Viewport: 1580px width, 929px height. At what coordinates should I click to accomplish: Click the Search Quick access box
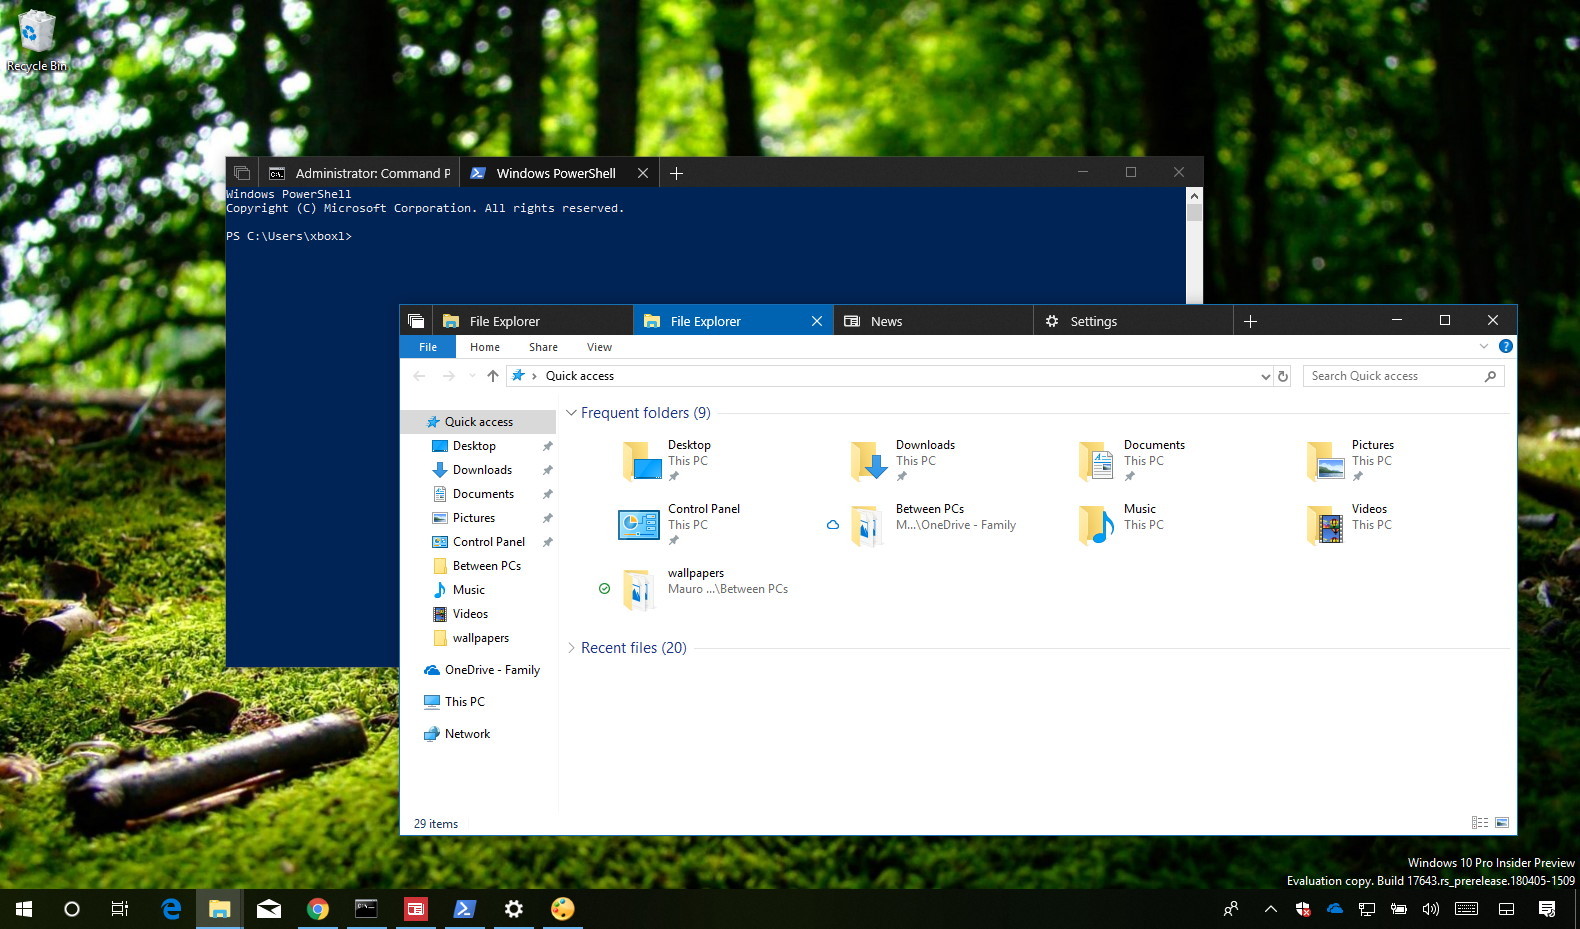[1403, 376]
